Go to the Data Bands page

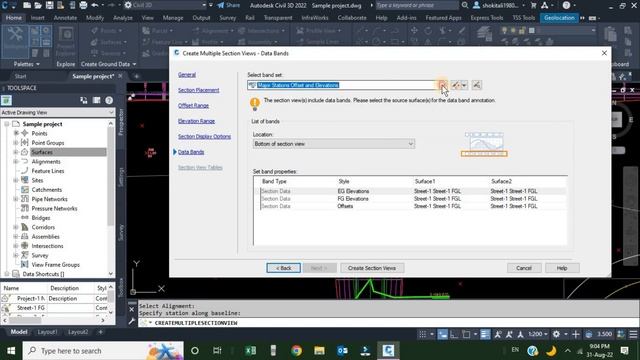click(x=191, y=152)
